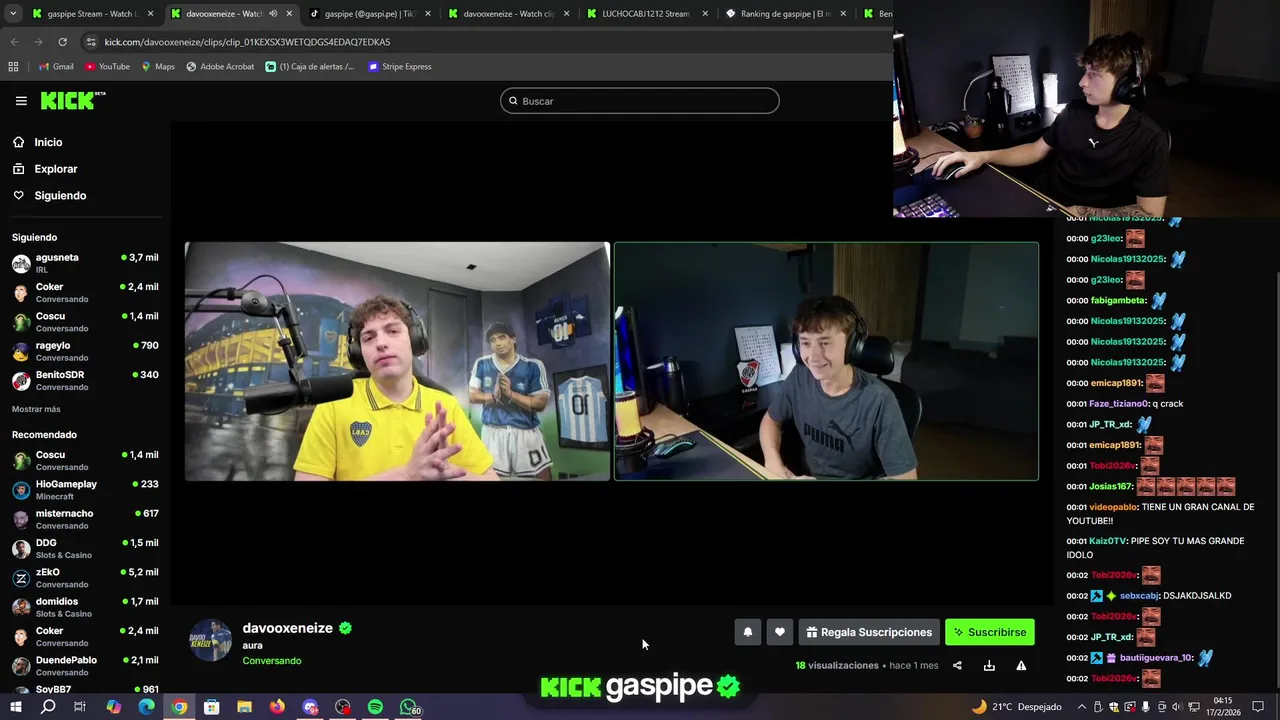1280x720 pixels.
Task: Open DDG Slots & Casino channel
Action: (x=85, y=548)
